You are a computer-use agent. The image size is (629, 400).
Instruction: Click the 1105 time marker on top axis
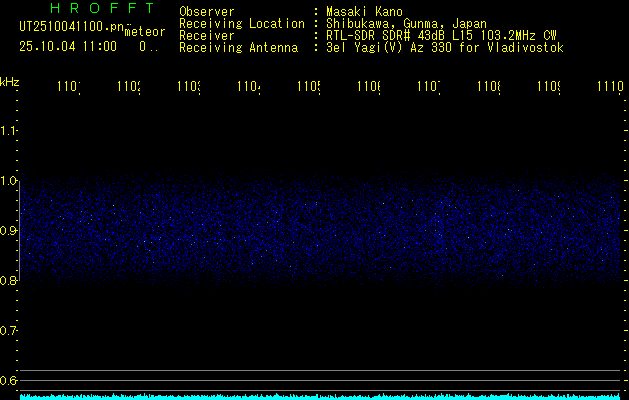pos(308,88)
